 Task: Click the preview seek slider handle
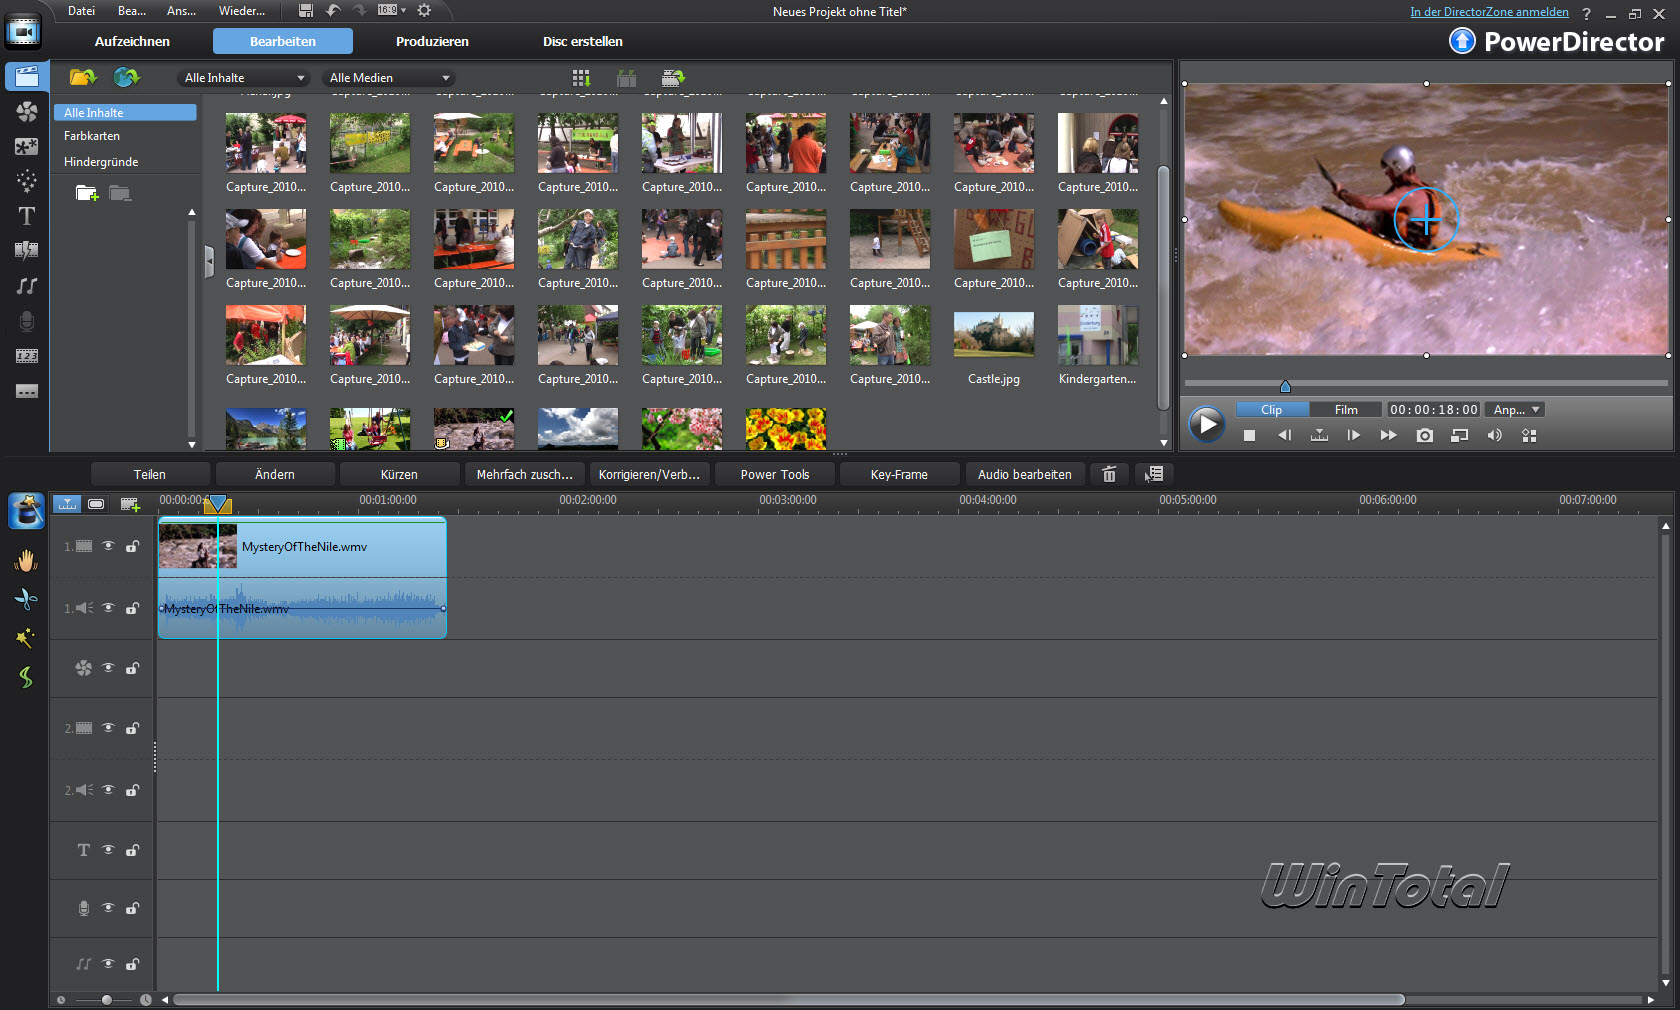click(1285, 386)
